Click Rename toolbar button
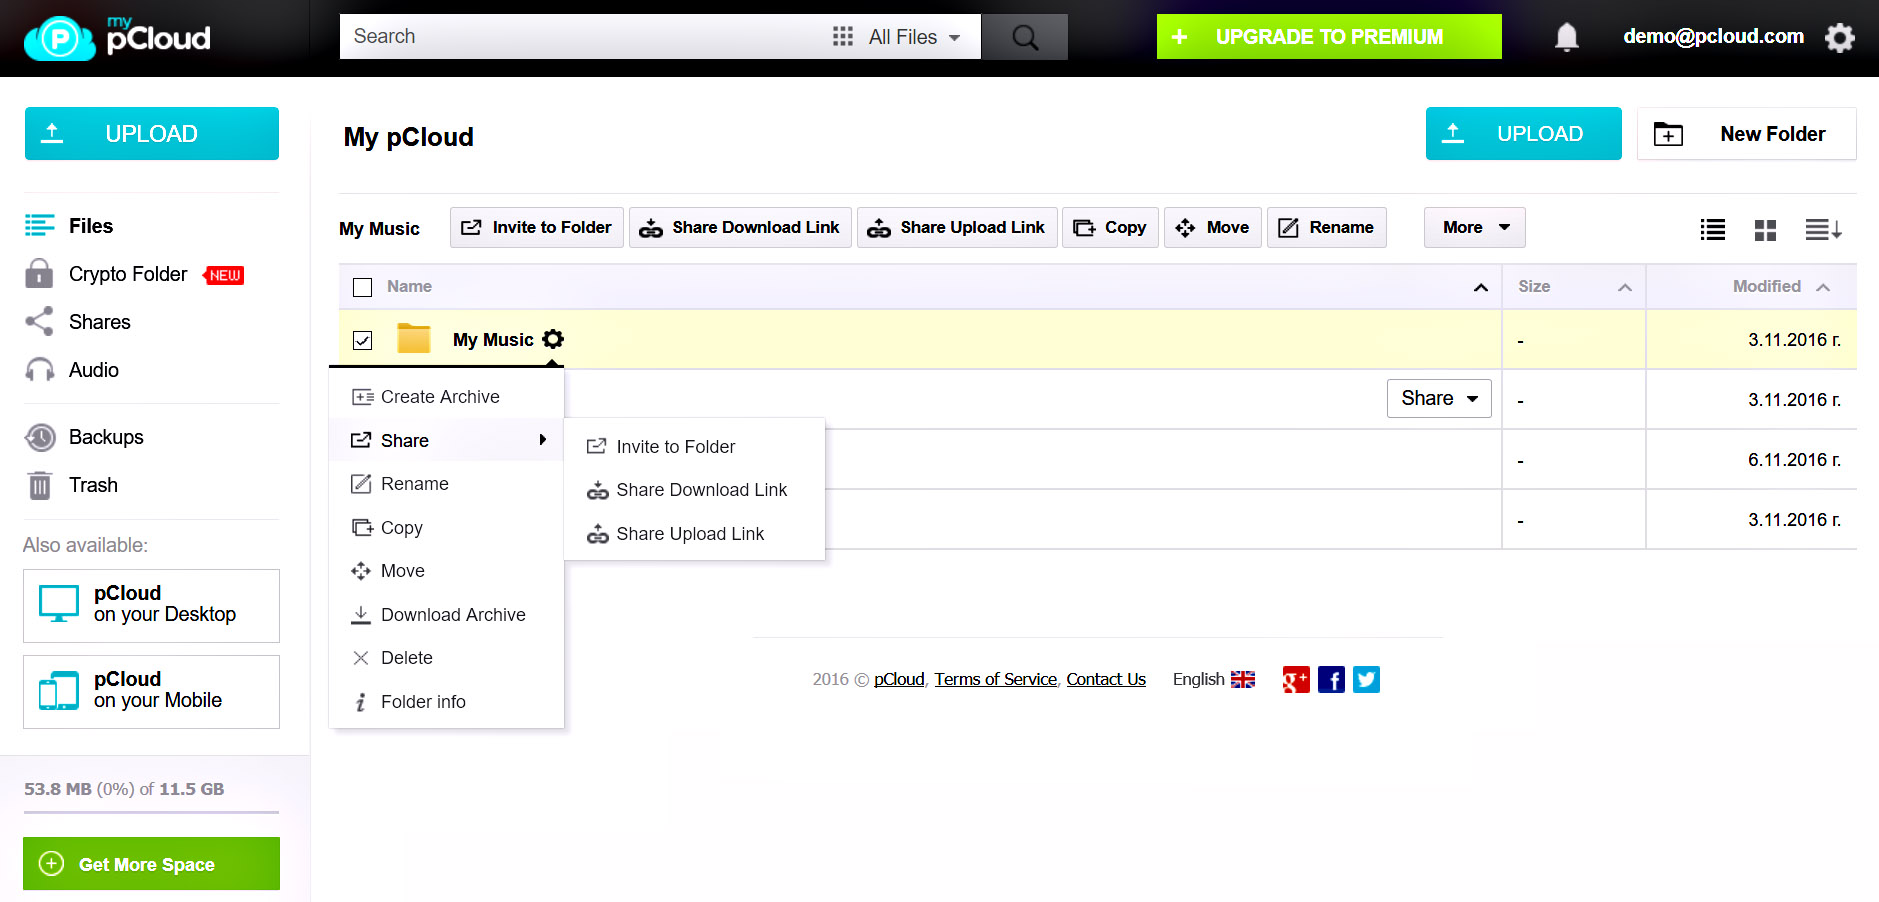1879x902 pixels. pos(1326,227)
